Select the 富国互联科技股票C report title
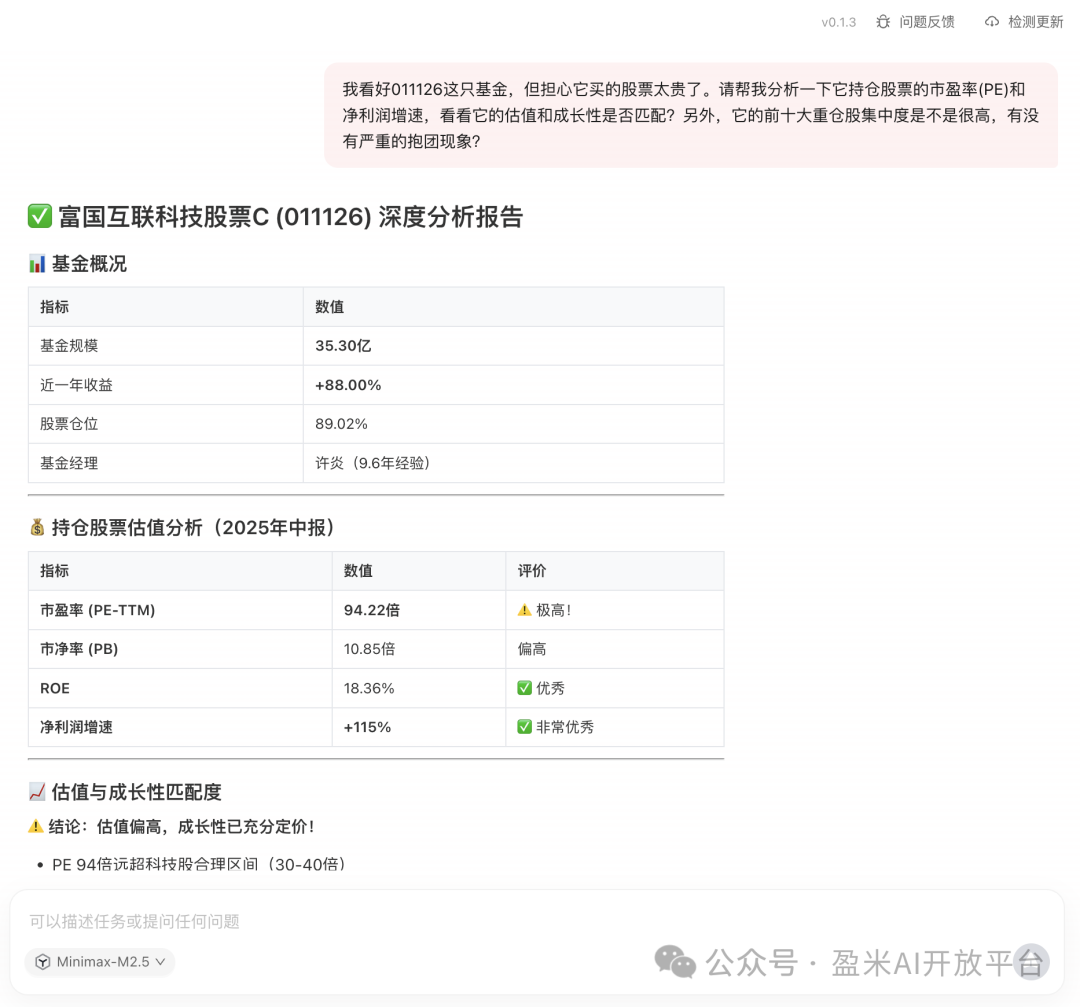1080x1007 pixels. tap(290, 217)
